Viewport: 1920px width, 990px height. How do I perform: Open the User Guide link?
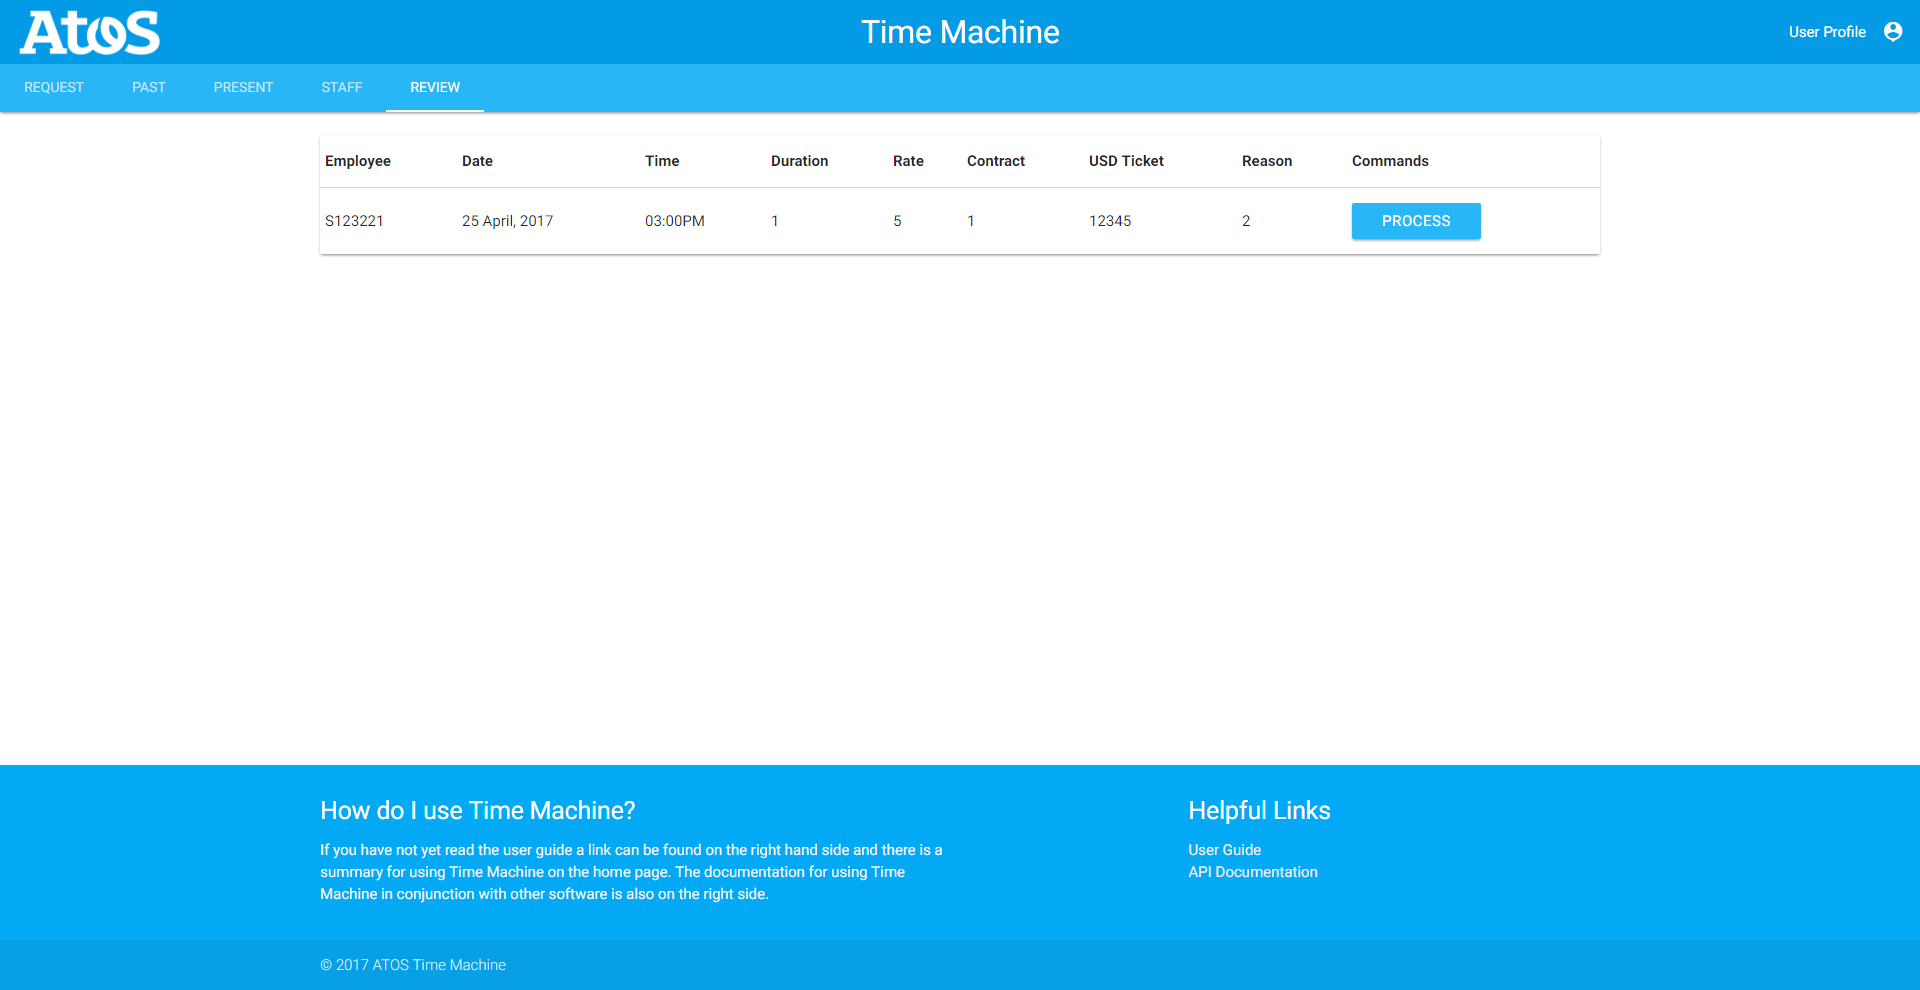[x=1224, y=850]
